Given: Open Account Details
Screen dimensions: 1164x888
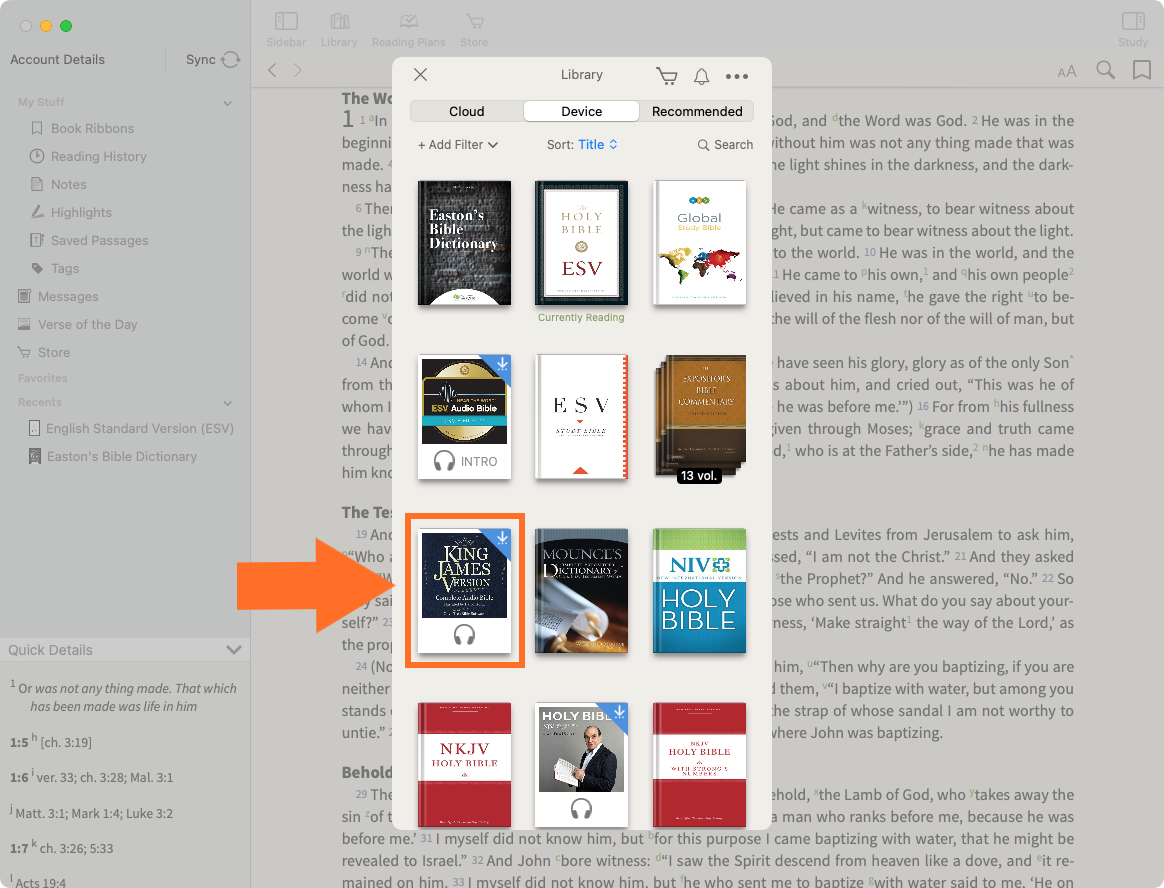Looking at the screenshot, I should [x=57, y=60].
